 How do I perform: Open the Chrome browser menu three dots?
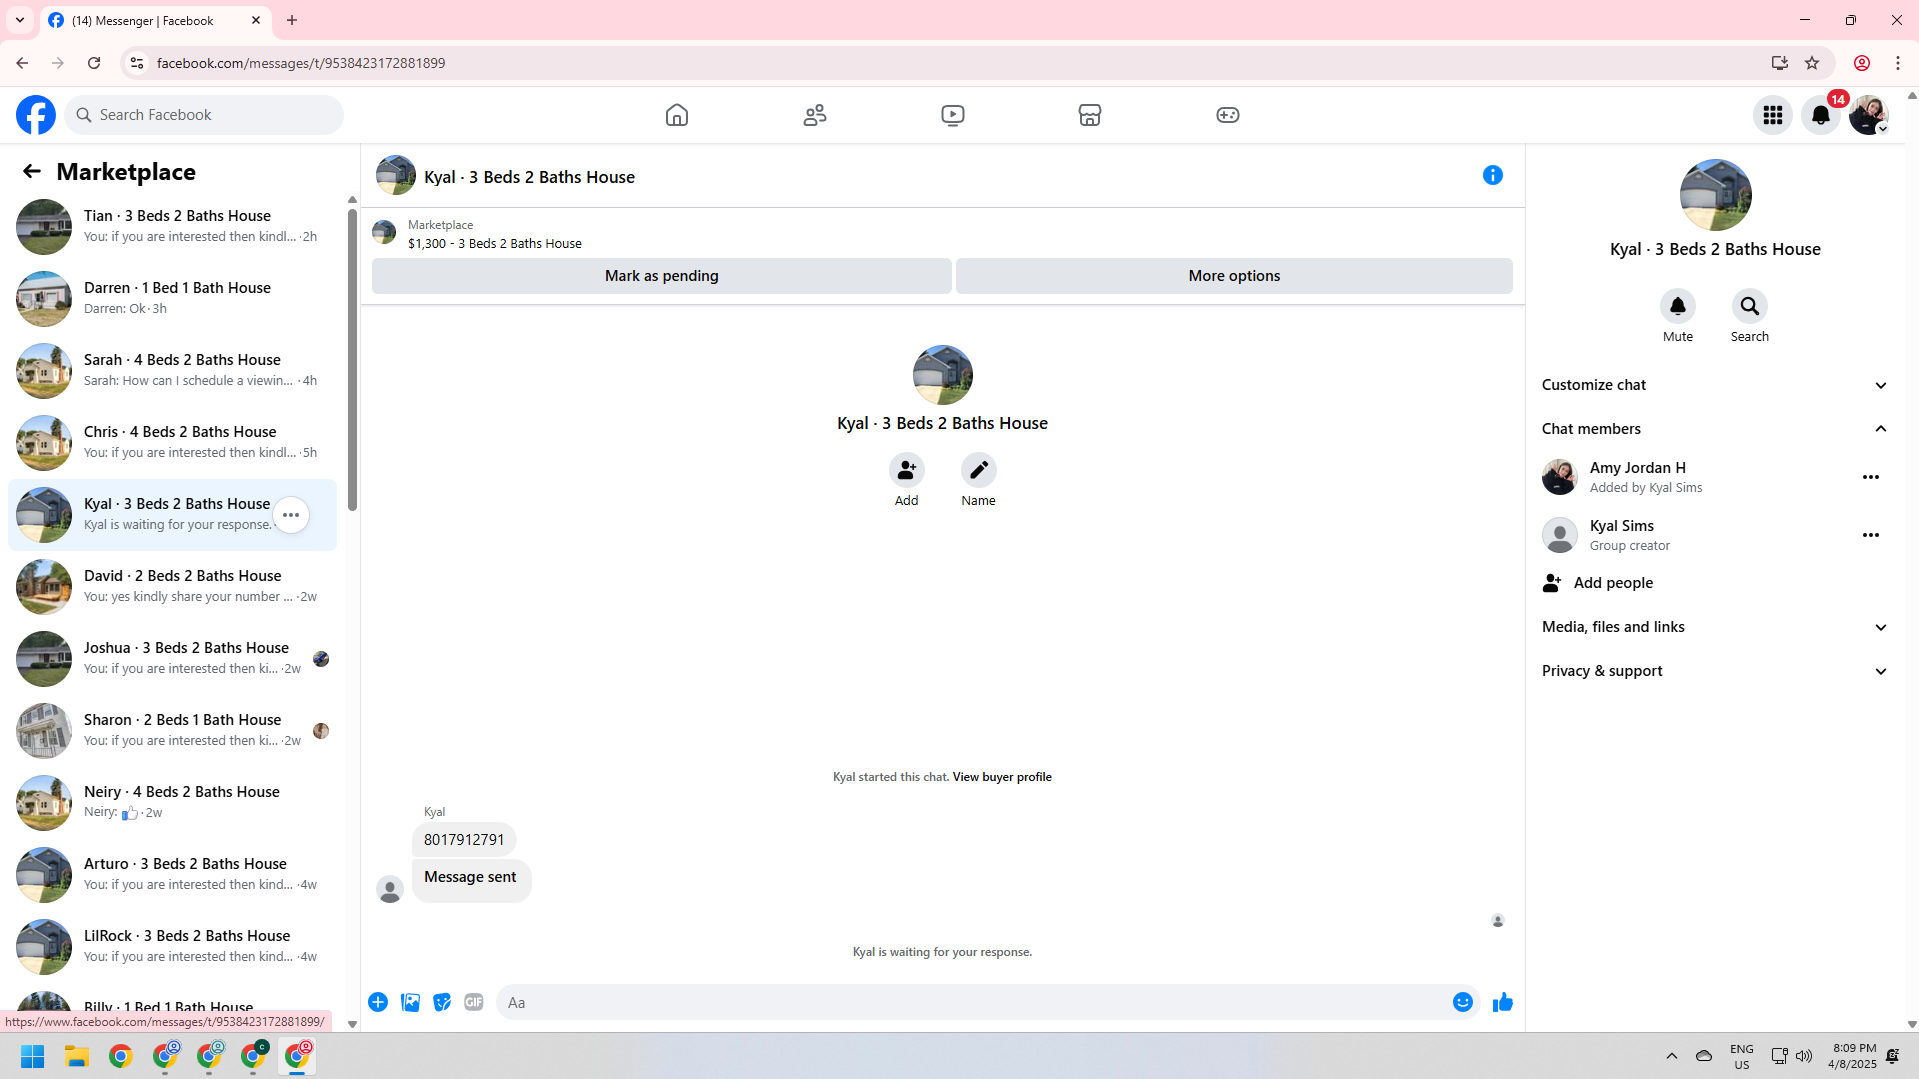(1898, 63)
